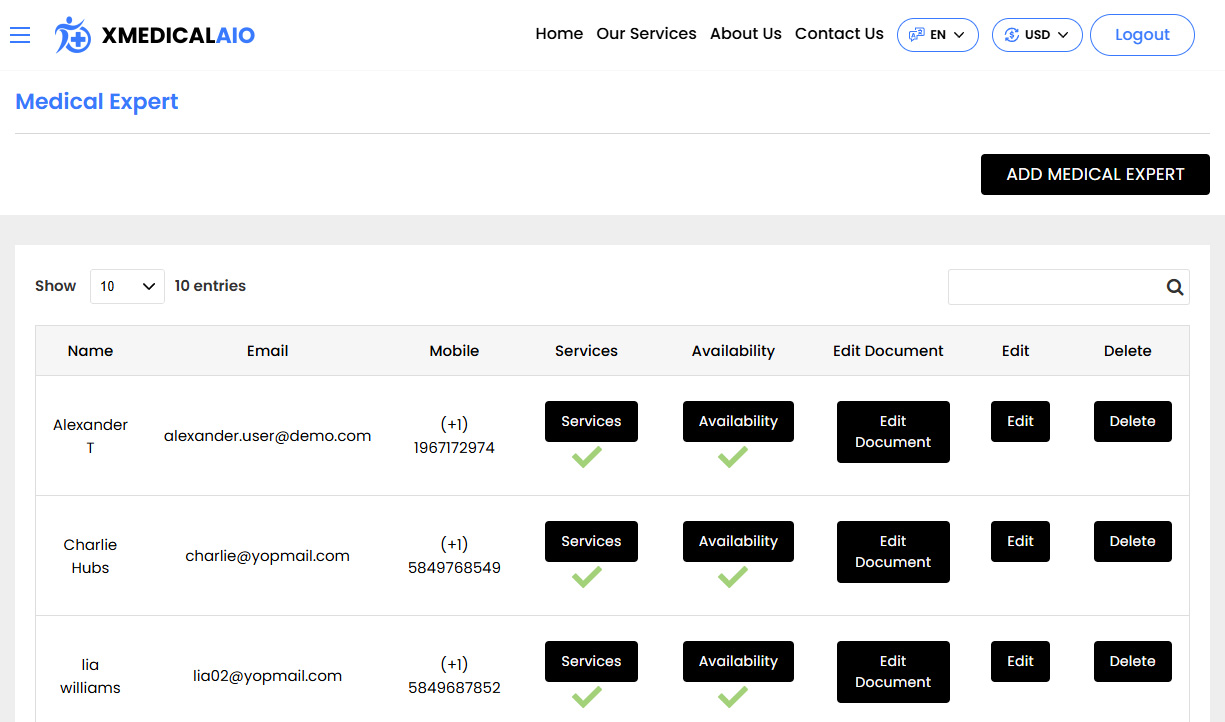Viewport: 1225px width, 722px height.
Task: Click the currency icon beside USD
Action: pos(1011,35)
